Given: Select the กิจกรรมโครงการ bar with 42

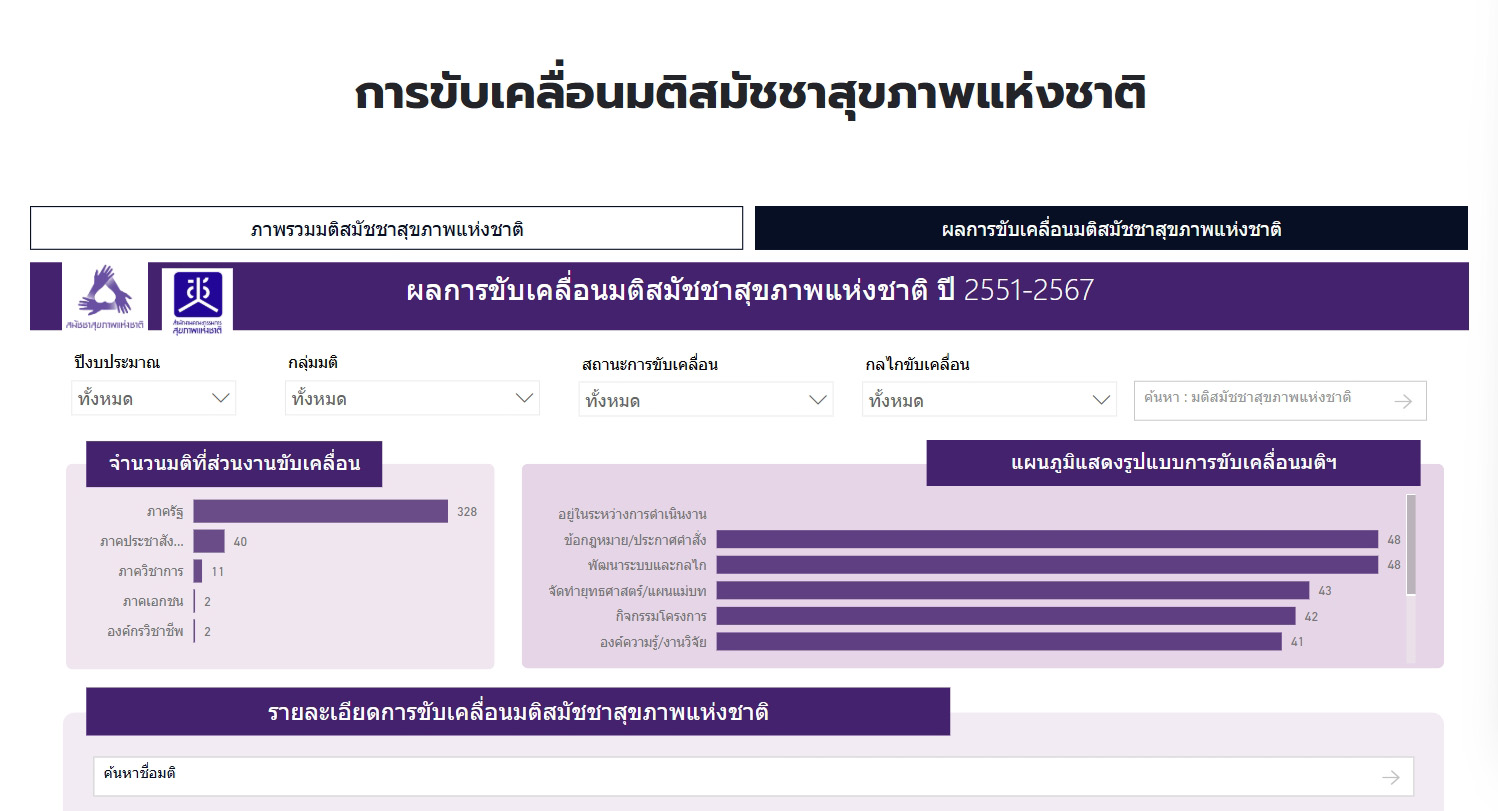Looking at the screenshot, I should pos(1005,616).
